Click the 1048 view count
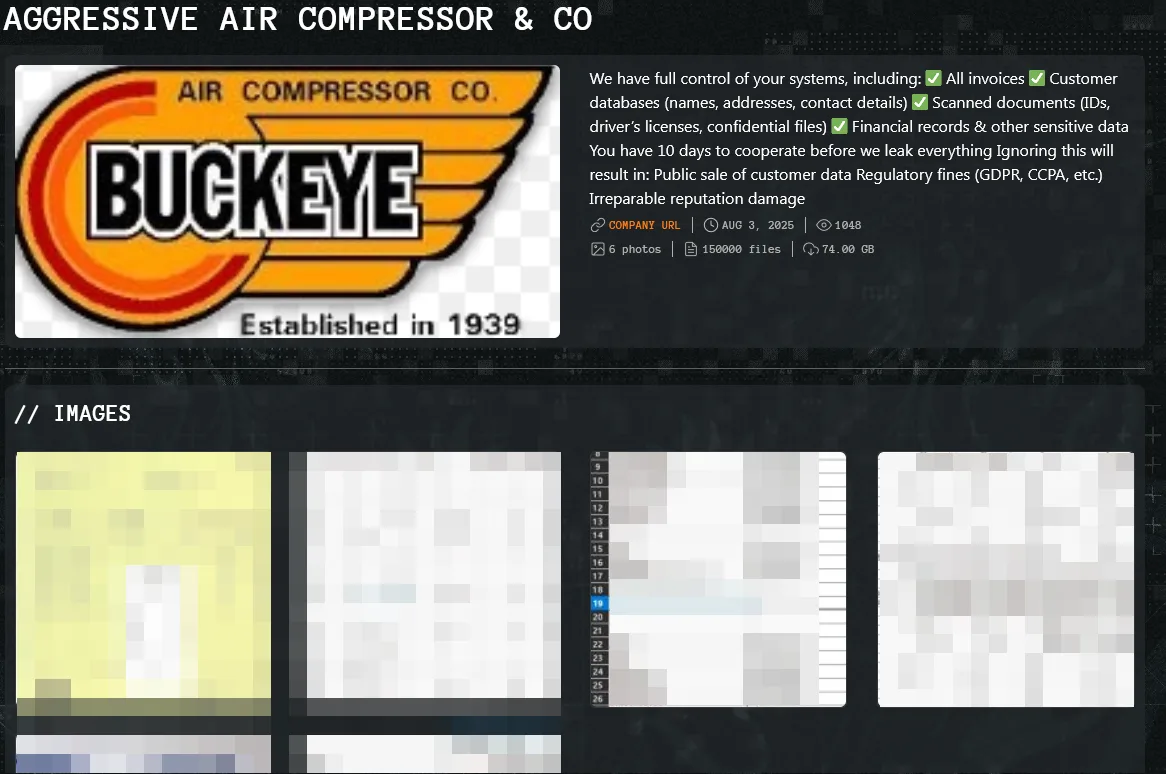 (848, 225)
